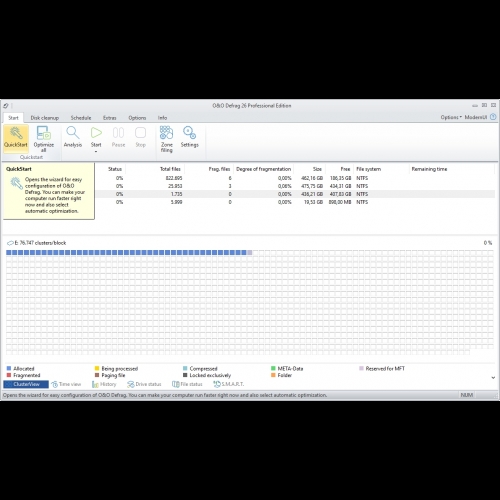
Task: Expand the Start button dropdown arrow
Action: tap(96, 152)
